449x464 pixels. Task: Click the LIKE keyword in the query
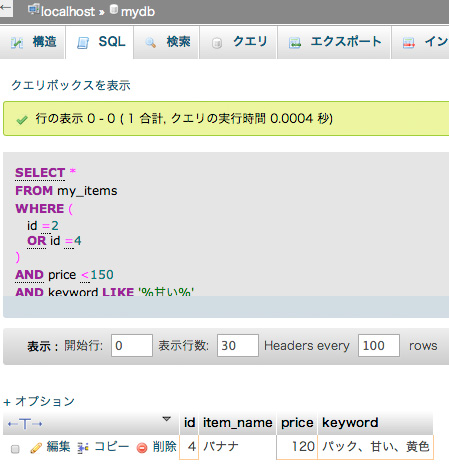point(118,291)
